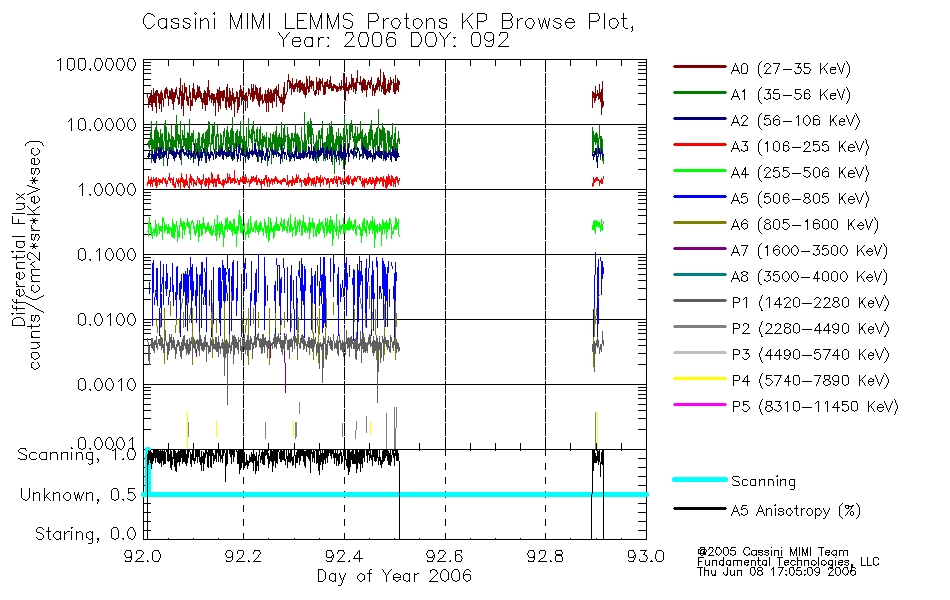Image resolution: width=950 pixels, height=600 pixels.
Task: Click the P1 (1420-2280 KeV) legend label
Action: 810,302
